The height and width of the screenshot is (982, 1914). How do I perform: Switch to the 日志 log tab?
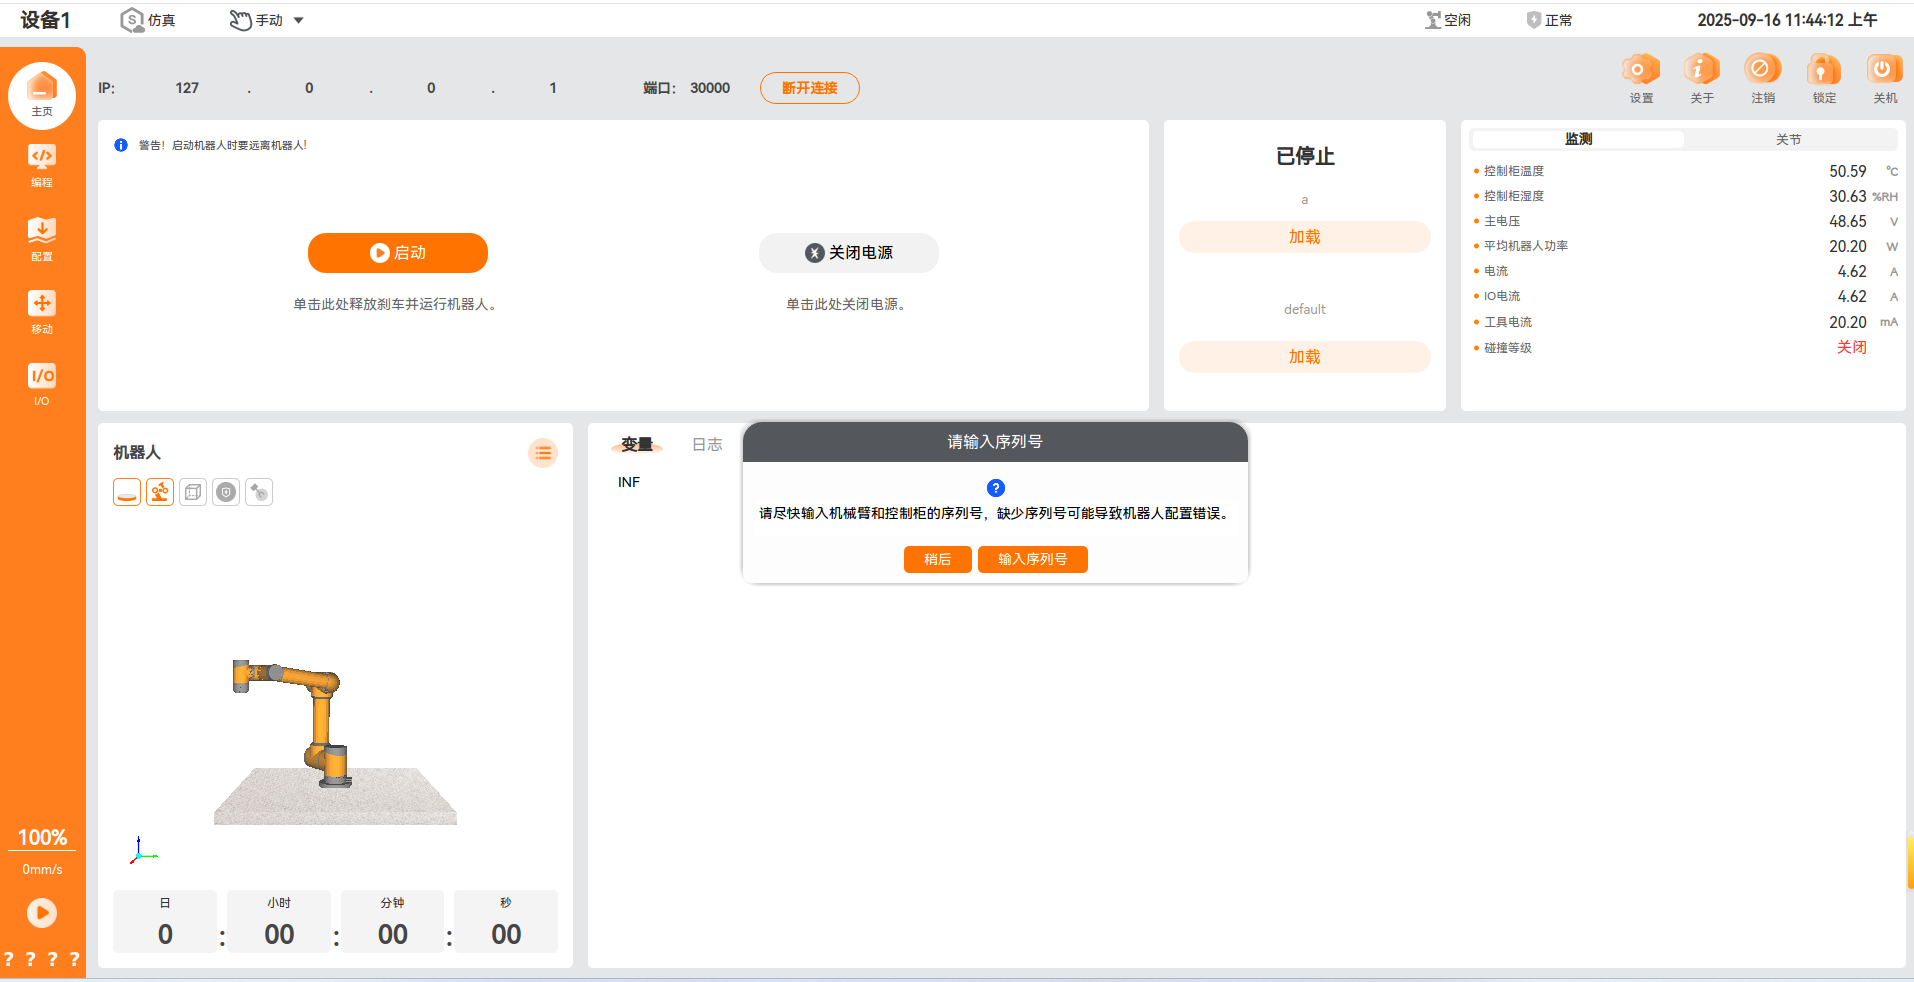tap(706, 445)
